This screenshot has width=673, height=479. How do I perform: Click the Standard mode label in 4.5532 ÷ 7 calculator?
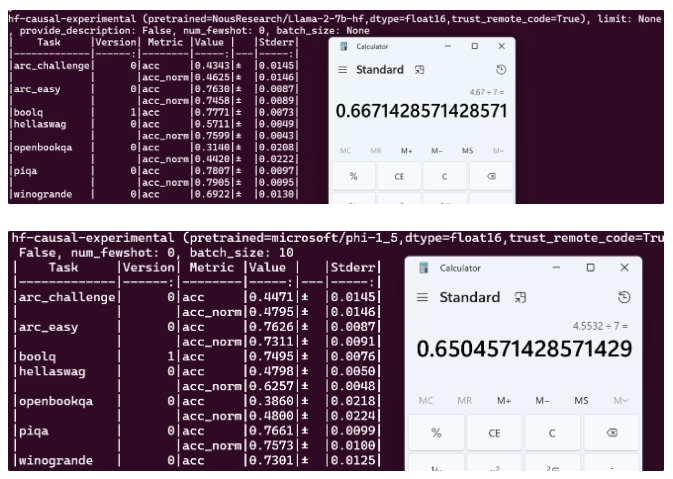[x=470, y=297]
